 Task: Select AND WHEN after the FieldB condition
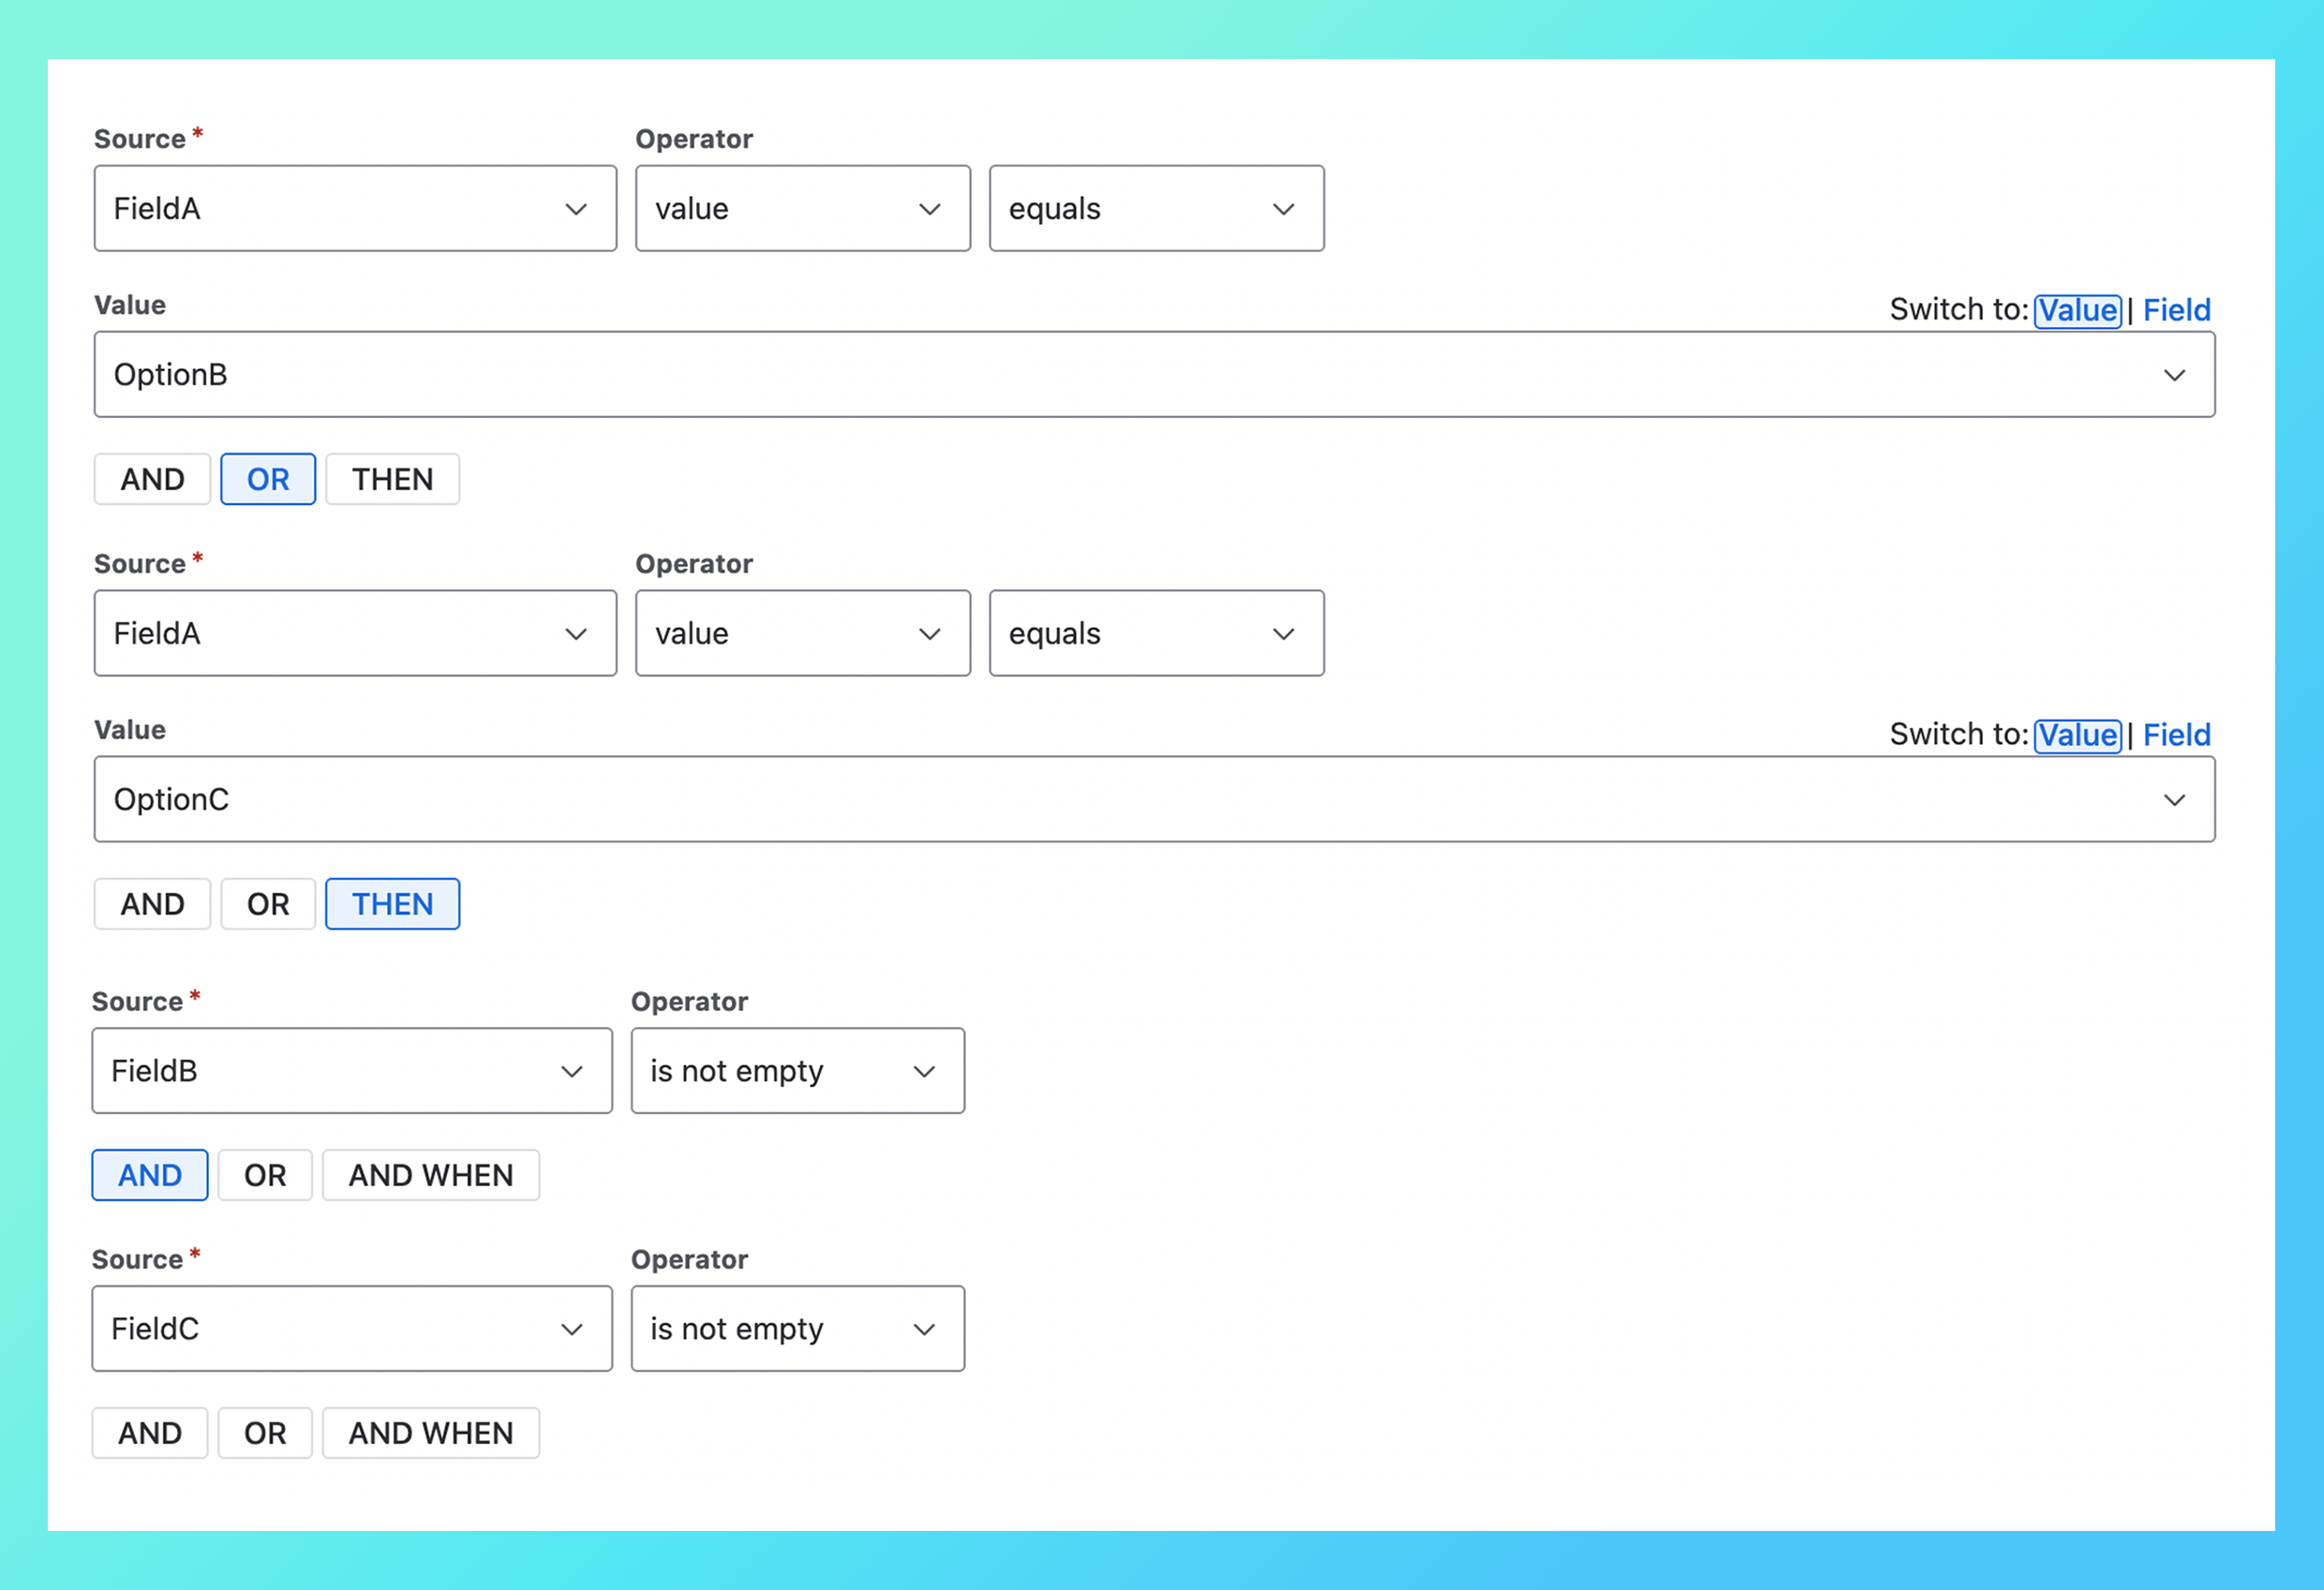click(431, 1175)
